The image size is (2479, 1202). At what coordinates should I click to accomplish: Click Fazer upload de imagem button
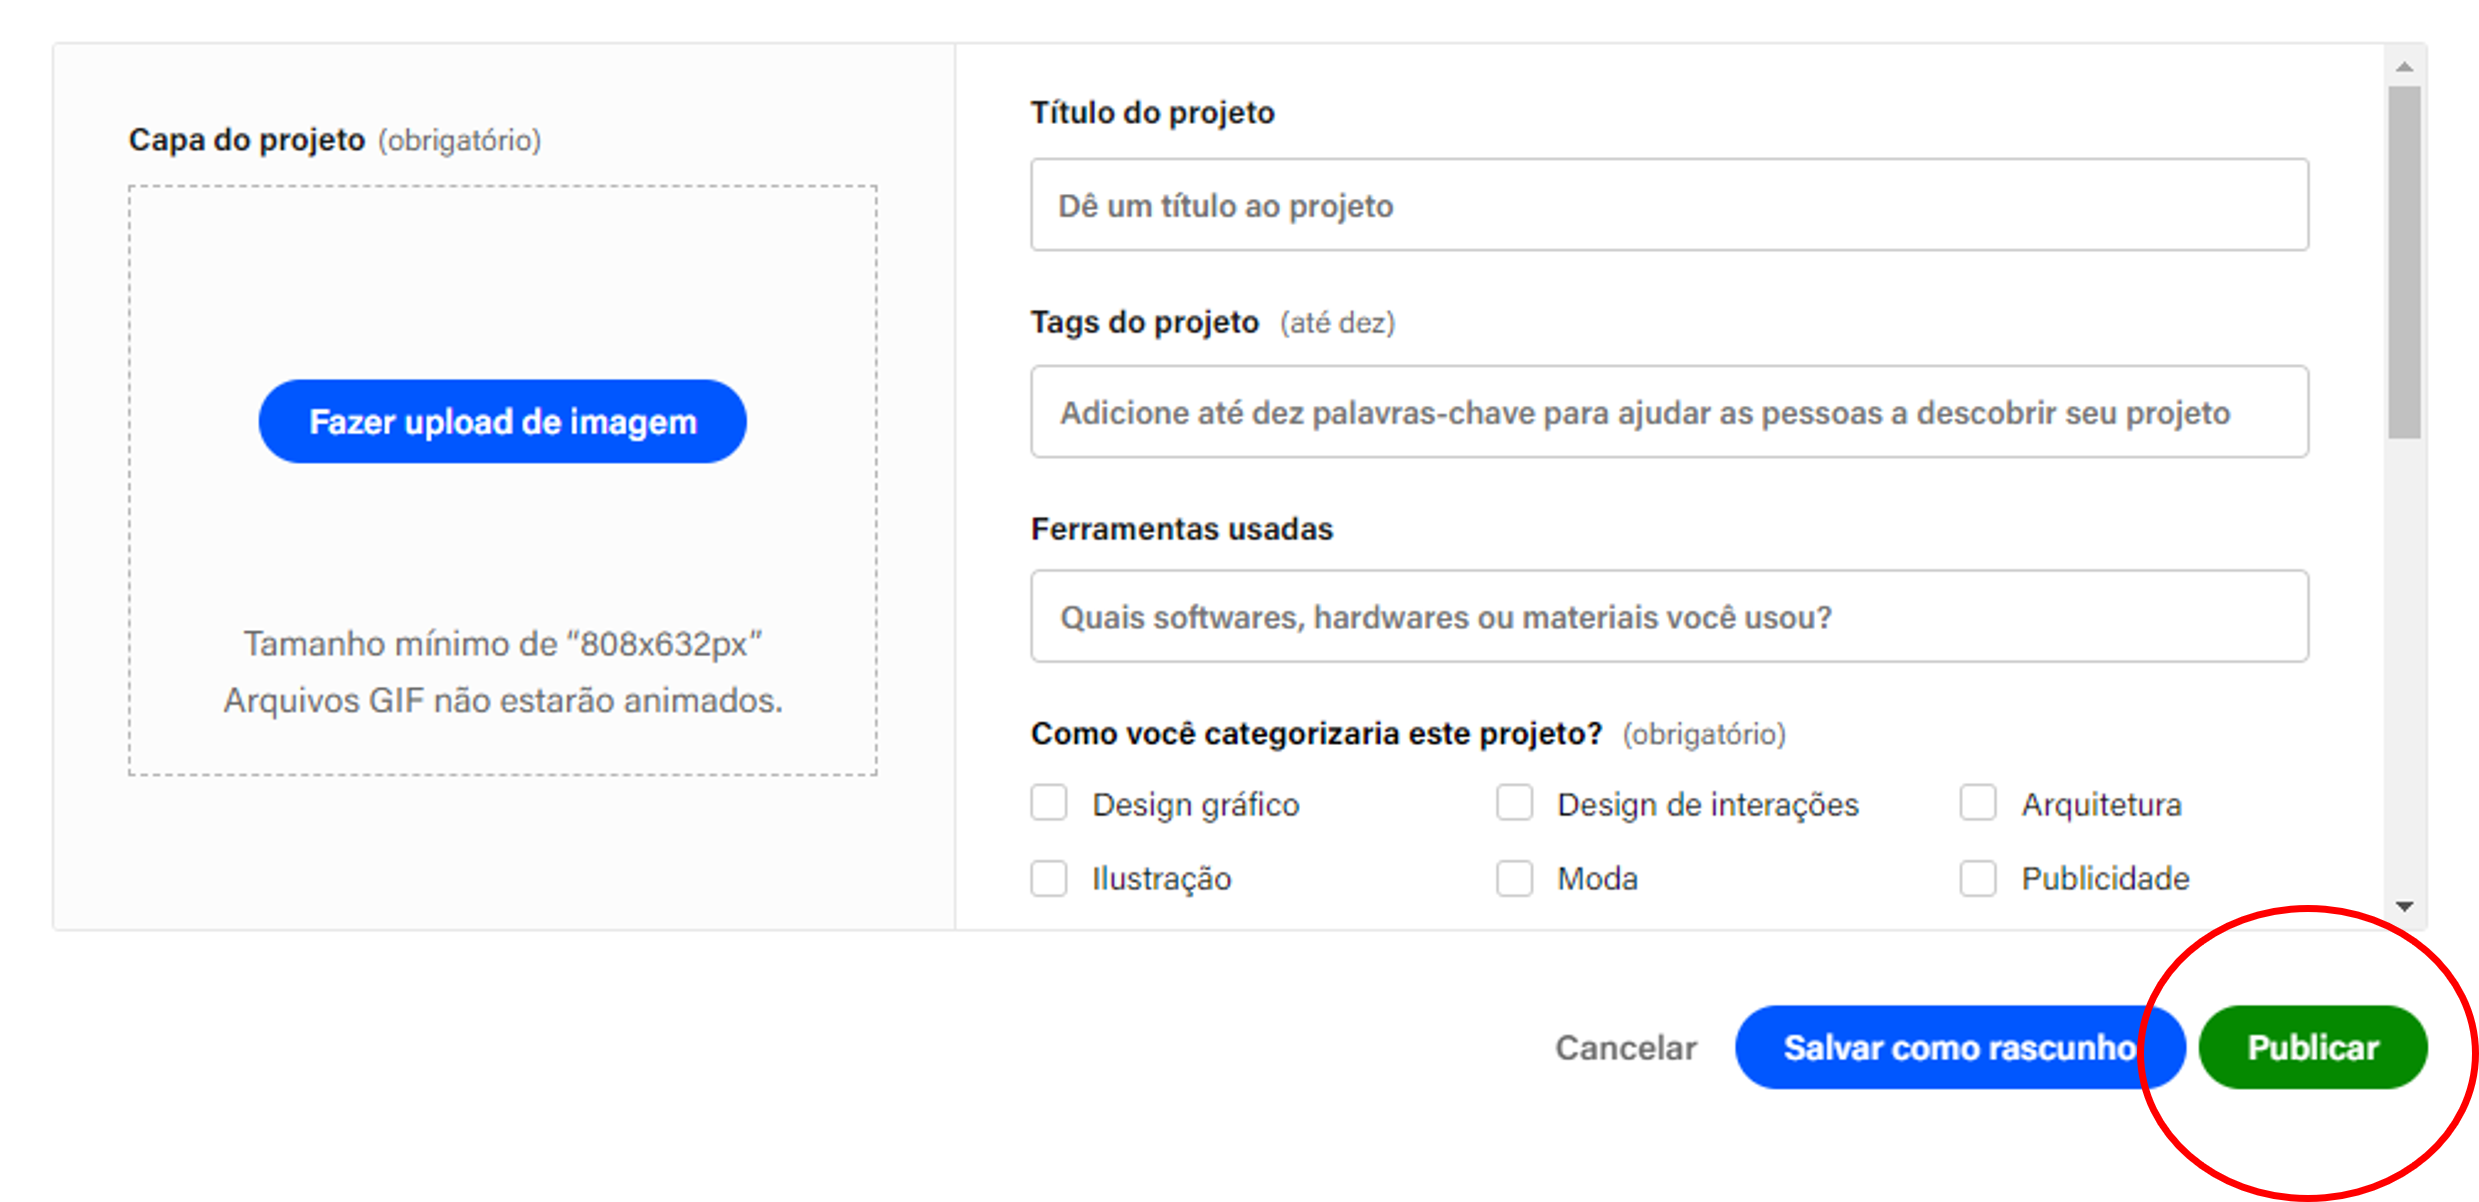502,421
